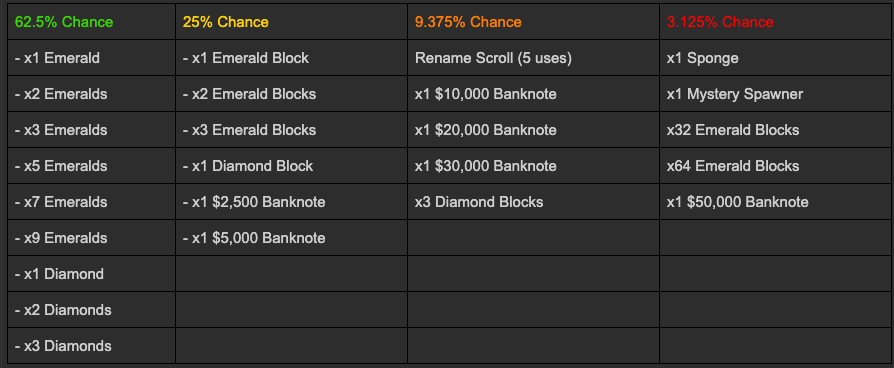Select the 3.125% Chance header
Image resolution: width=894 pixels, height=368 pixels.
pyautogui.click(x=773, y=22)
